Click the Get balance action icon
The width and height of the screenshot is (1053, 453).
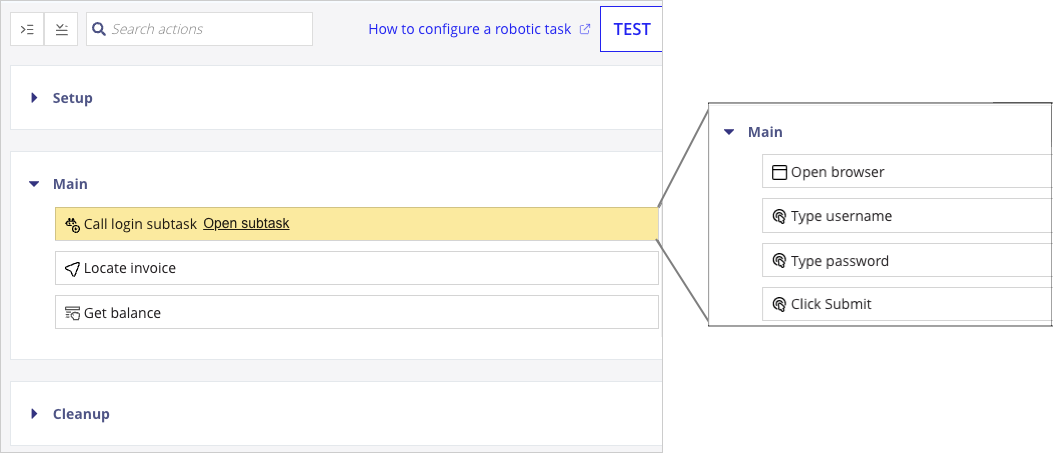coord(72,313)
